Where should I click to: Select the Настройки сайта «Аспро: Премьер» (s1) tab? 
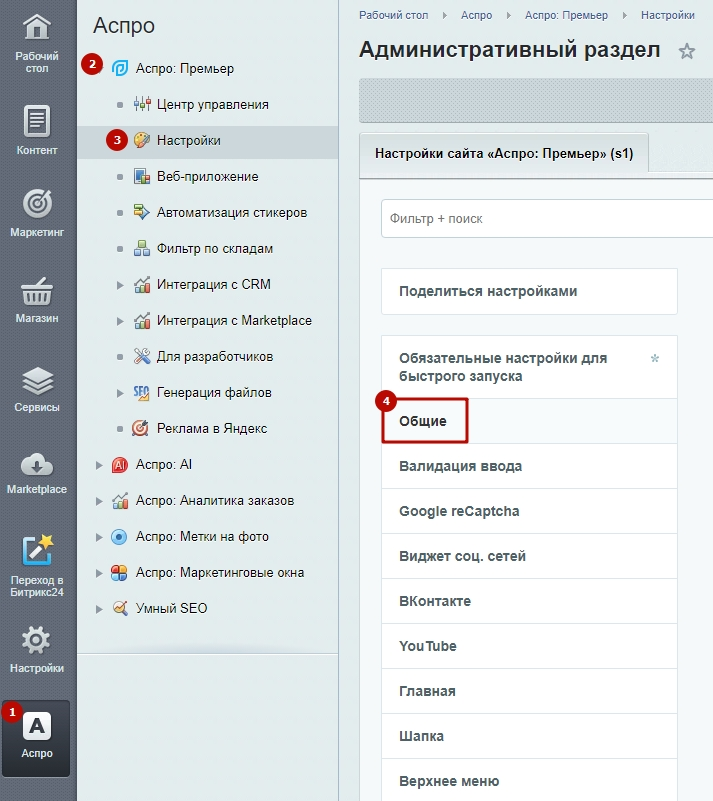[504, 154]
